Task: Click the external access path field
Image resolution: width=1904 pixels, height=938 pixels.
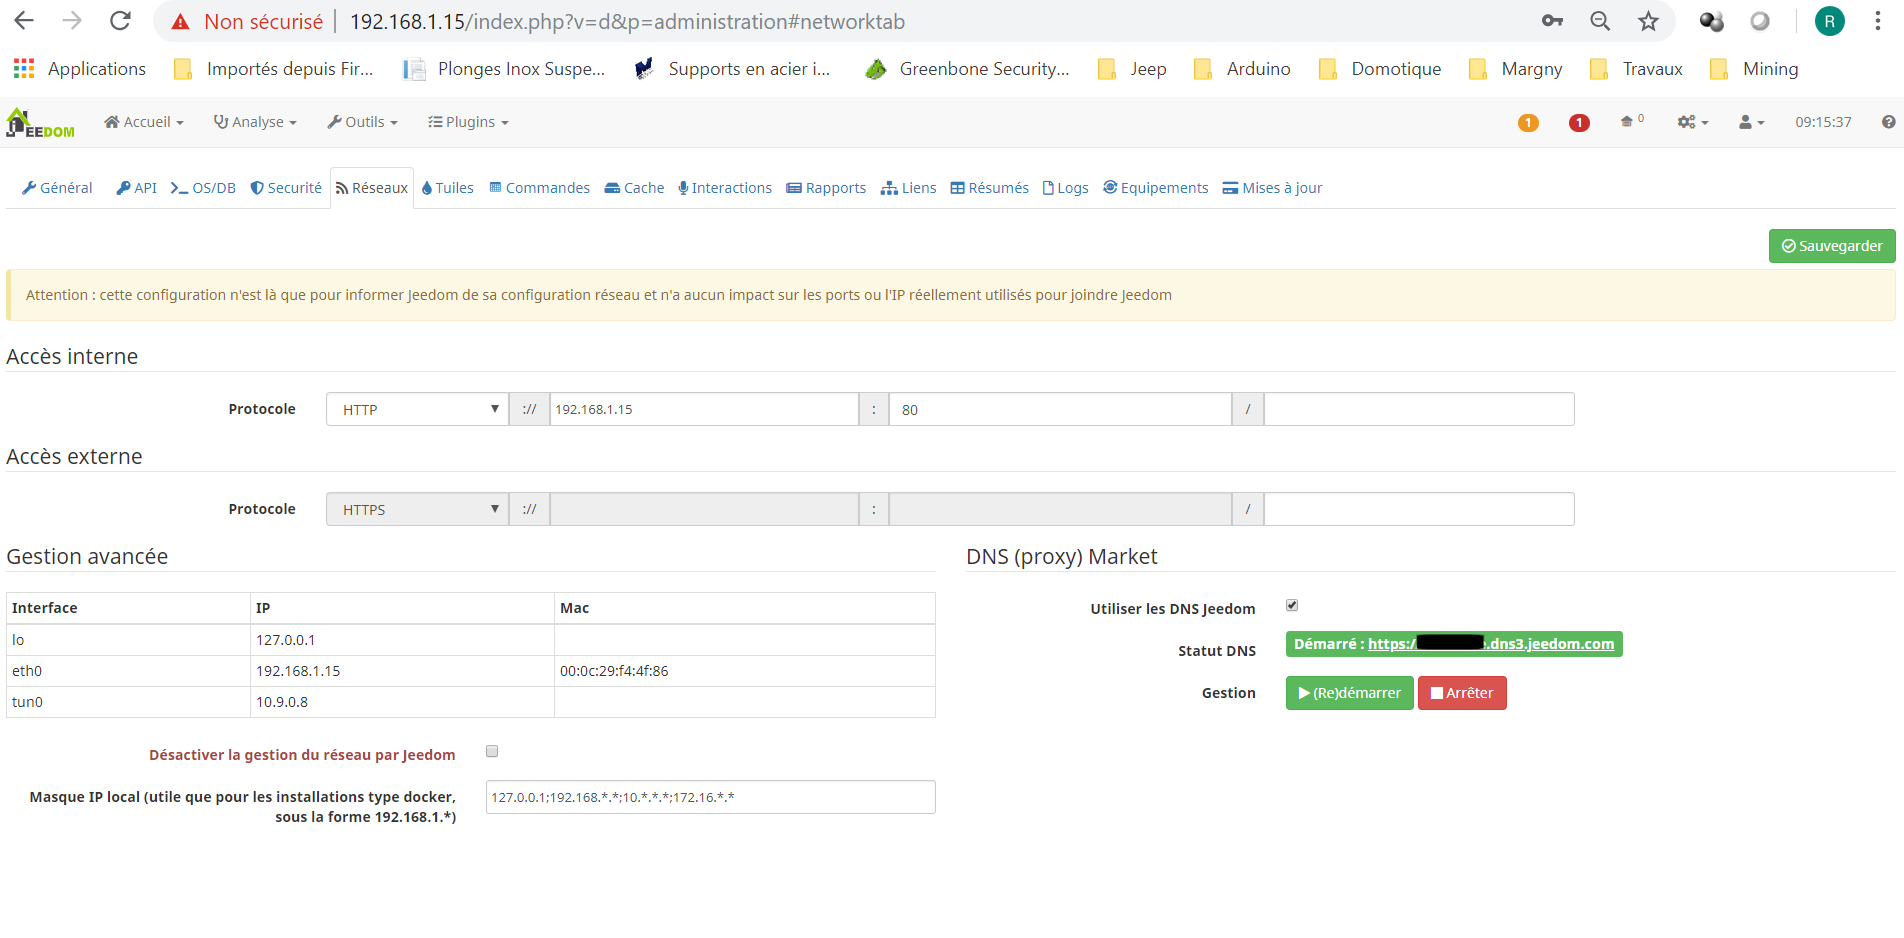Action: [1419, 509]
